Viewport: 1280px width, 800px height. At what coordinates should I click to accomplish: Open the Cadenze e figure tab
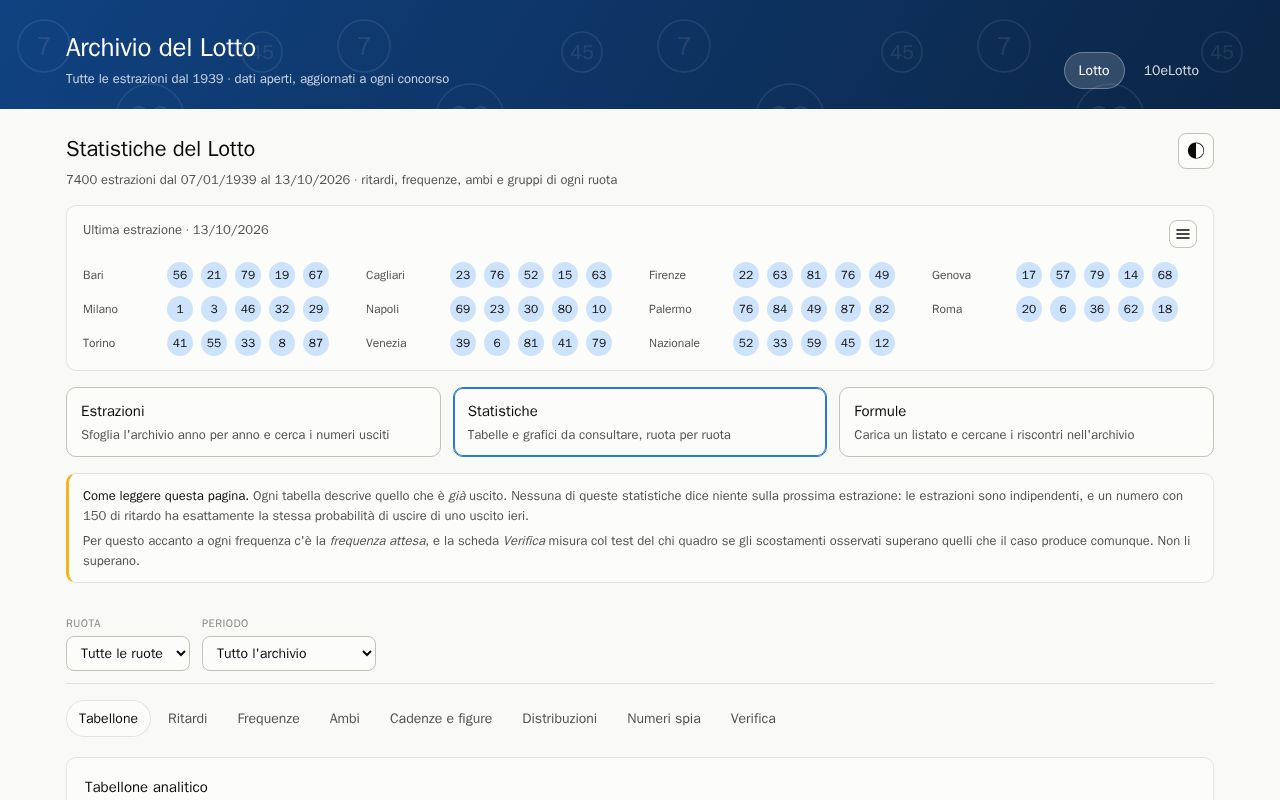click(x=441, y=718)
